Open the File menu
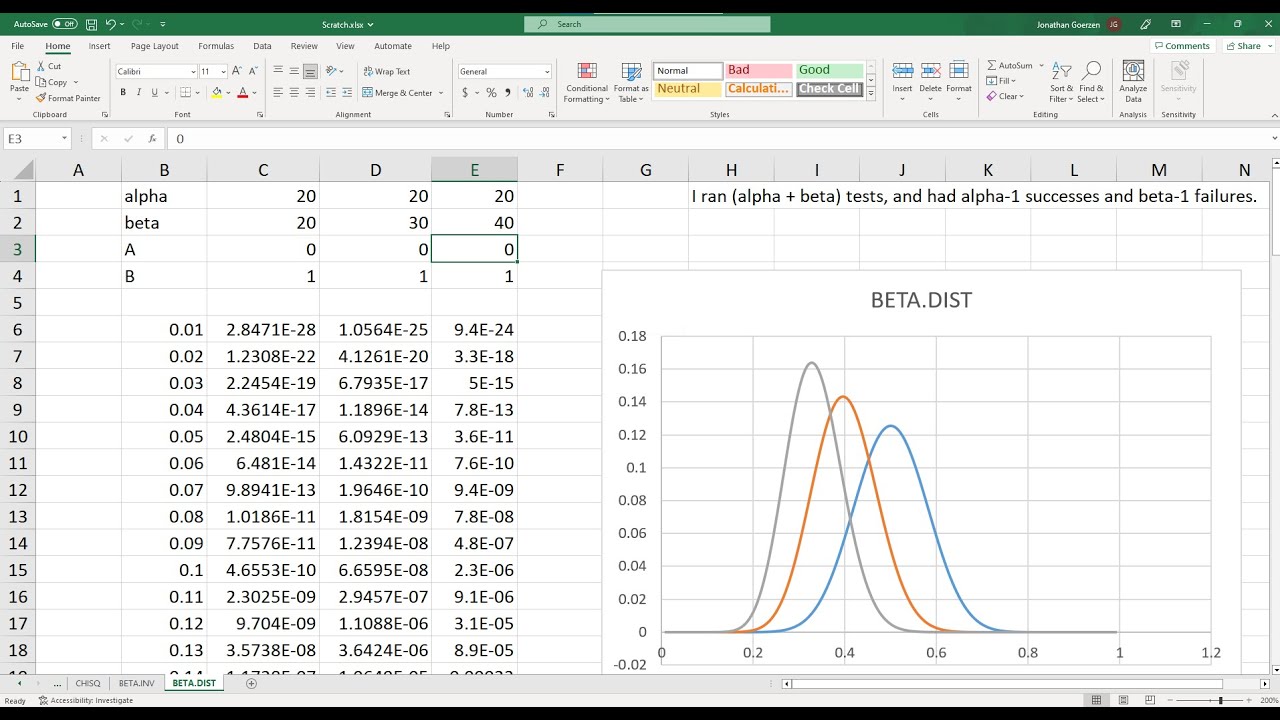The height and width of the screenshot is (720, 1280). 18,46
